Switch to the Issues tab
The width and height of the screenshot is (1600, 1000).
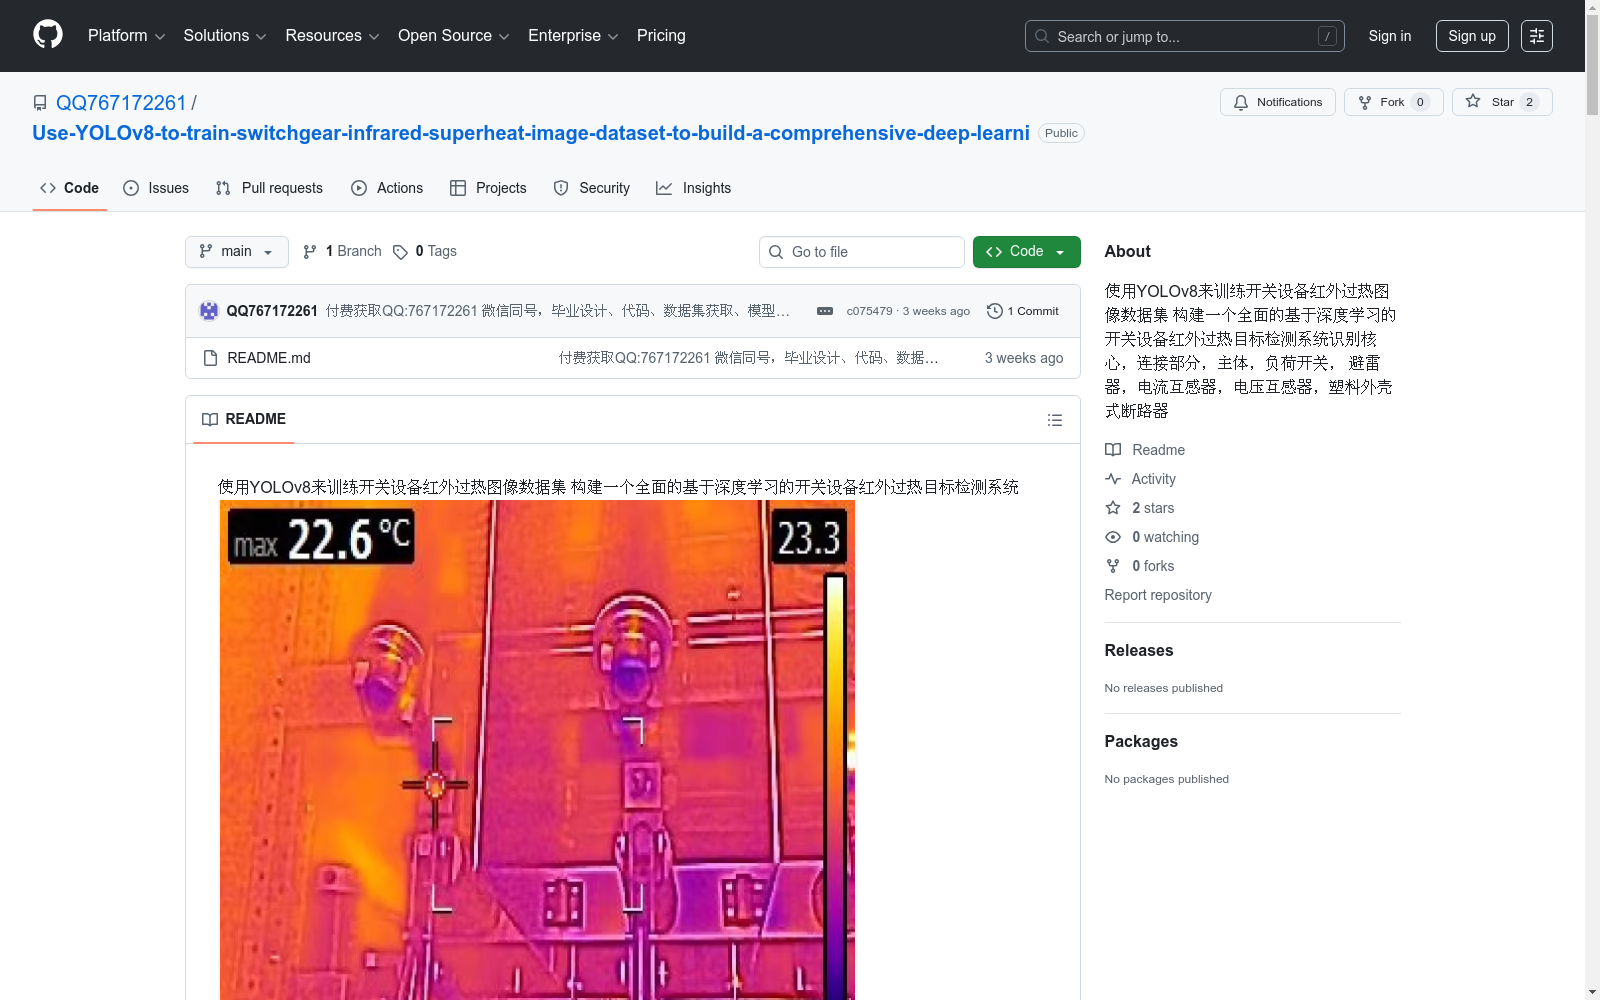pos(156,188)
